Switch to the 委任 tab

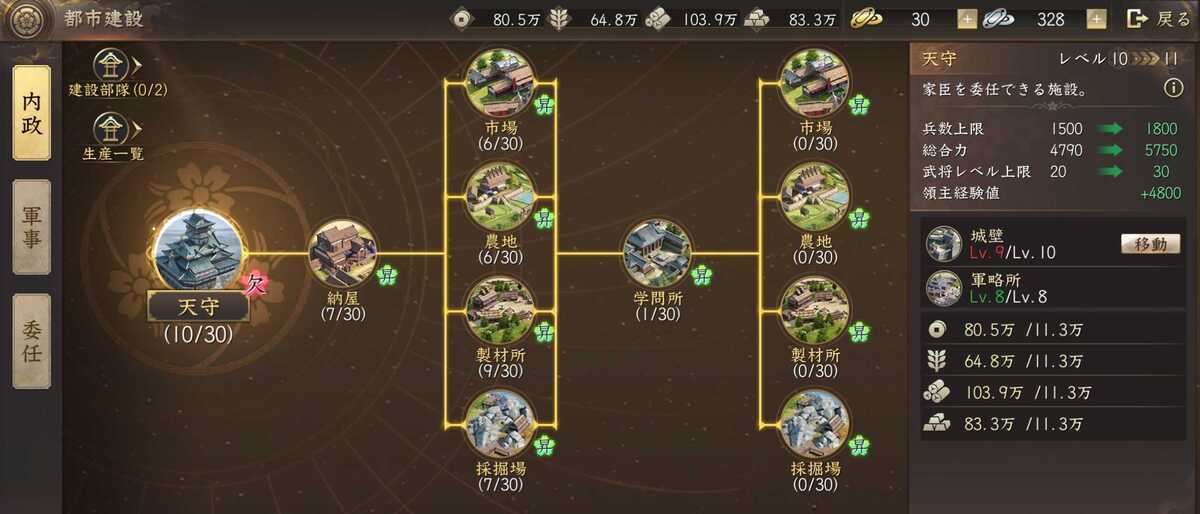coord(31,341)
